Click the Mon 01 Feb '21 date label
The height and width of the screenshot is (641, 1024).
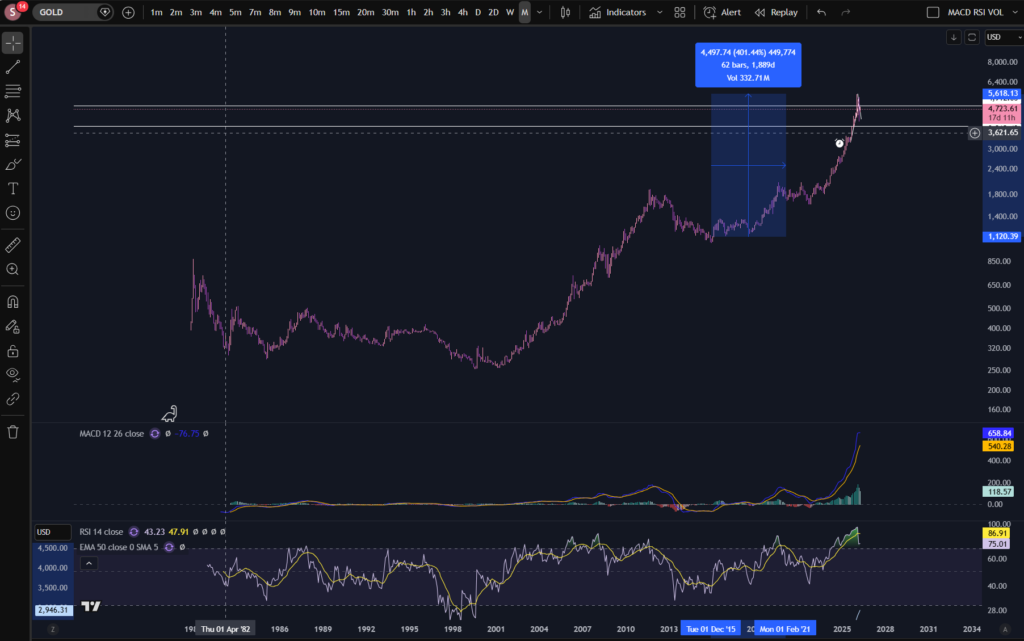[784, 629]
